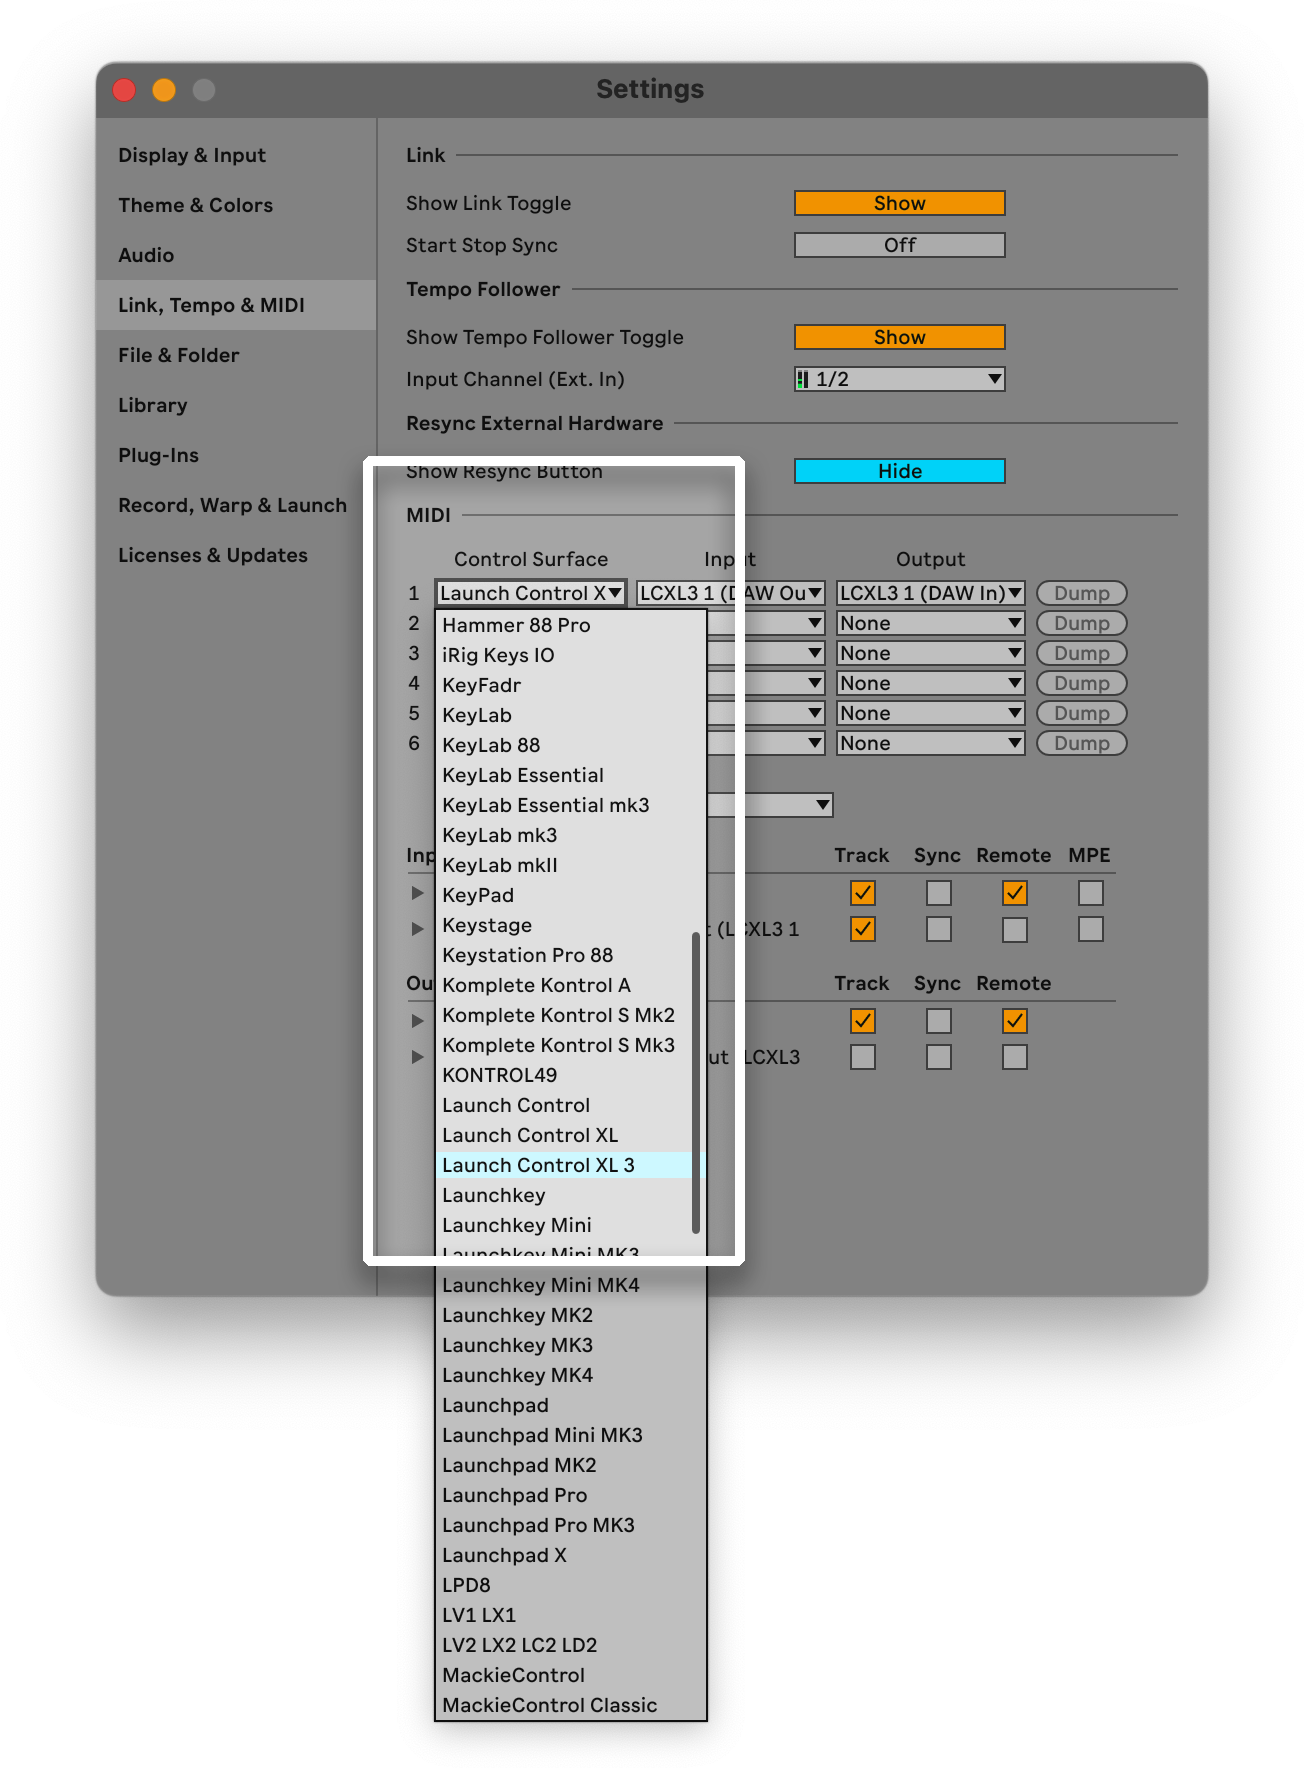
Task: Toggle Track for the first output port
Action: click(863, 1021)
